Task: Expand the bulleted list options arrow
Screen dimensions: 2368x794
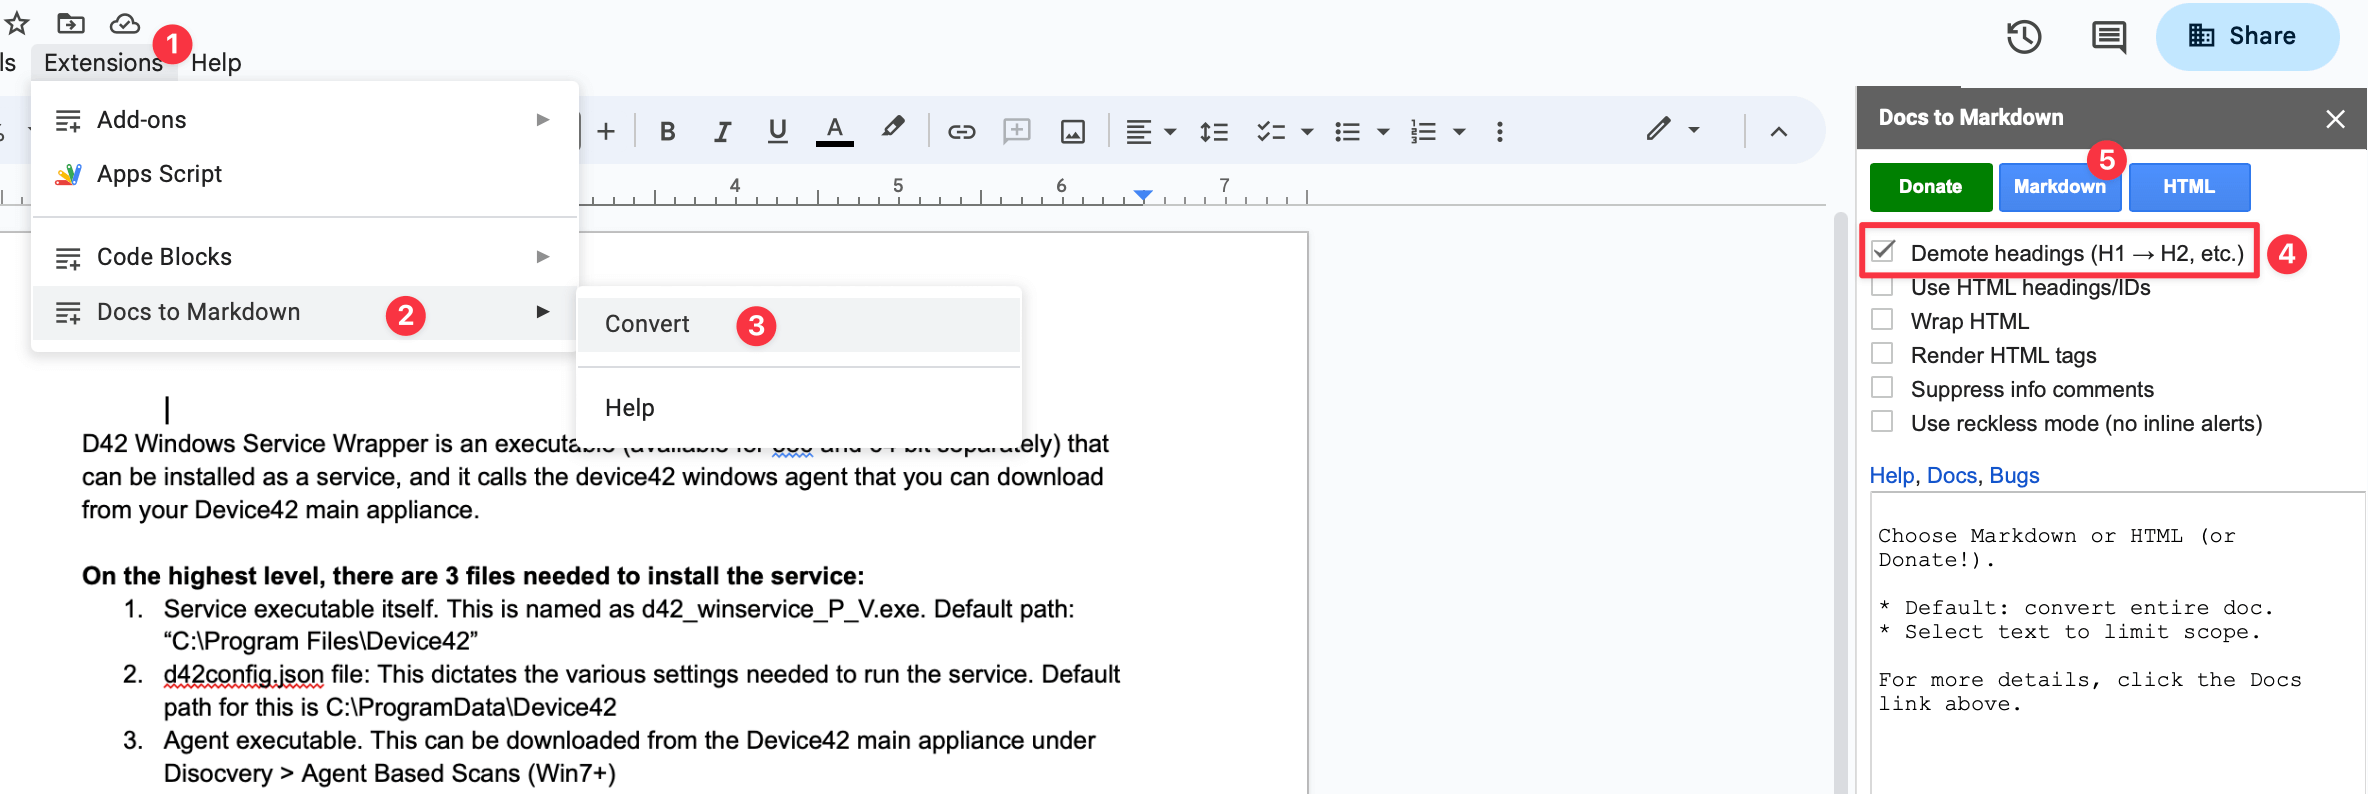Action: pos(1383,132)
